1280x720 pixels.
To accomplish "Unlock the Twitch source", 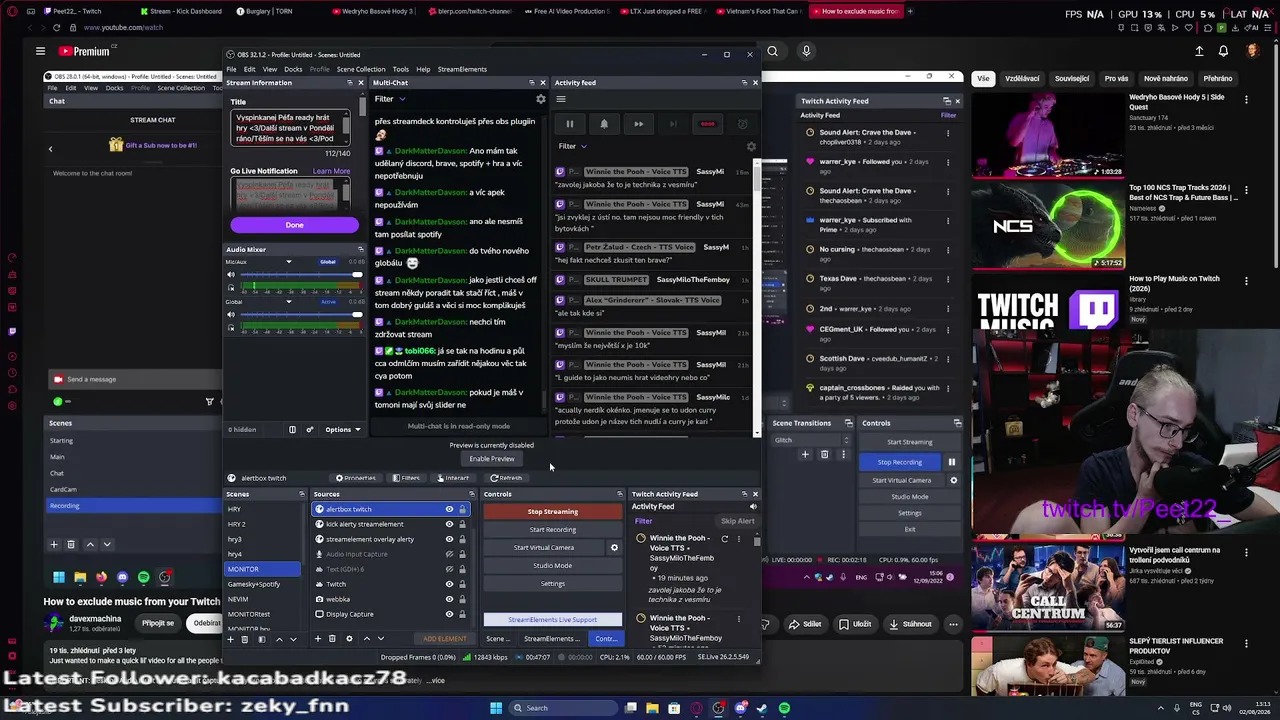I will pos(462,584).
